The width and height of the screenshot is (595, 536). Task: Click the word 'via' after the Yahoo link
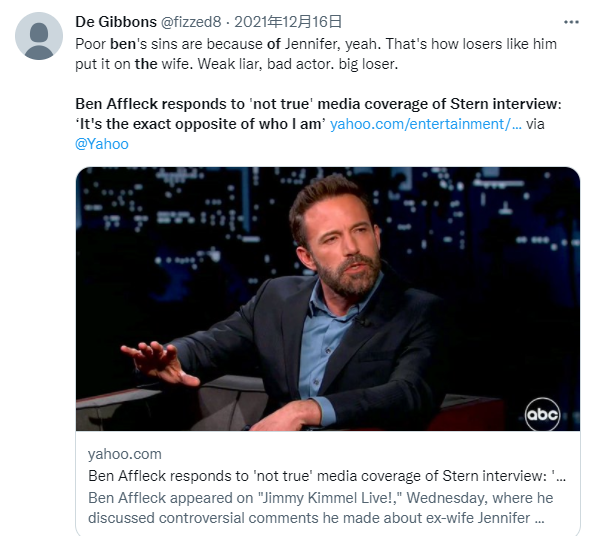coord(535,124)
